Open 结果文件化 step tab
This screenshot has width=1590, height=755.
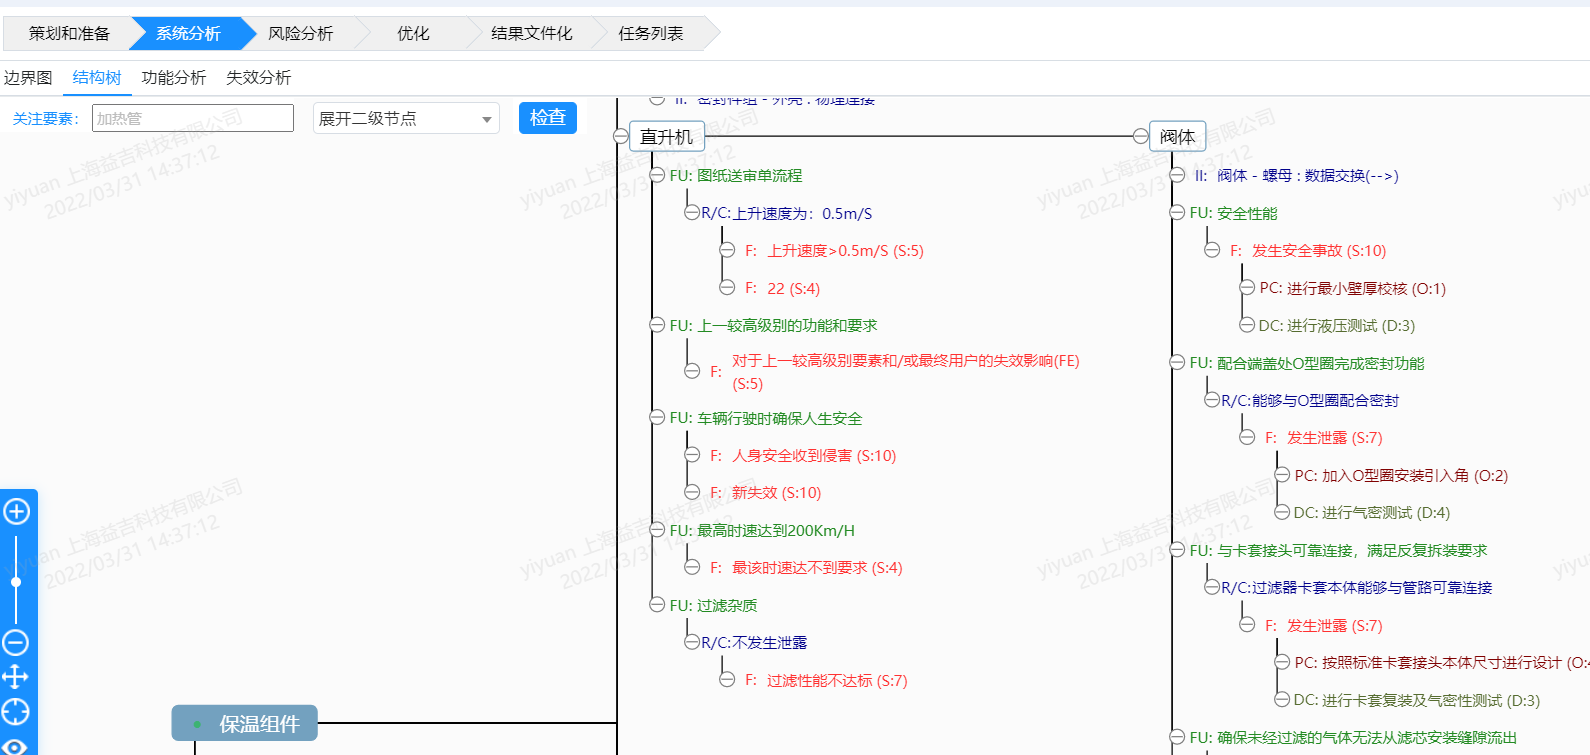tap(531, 34)
